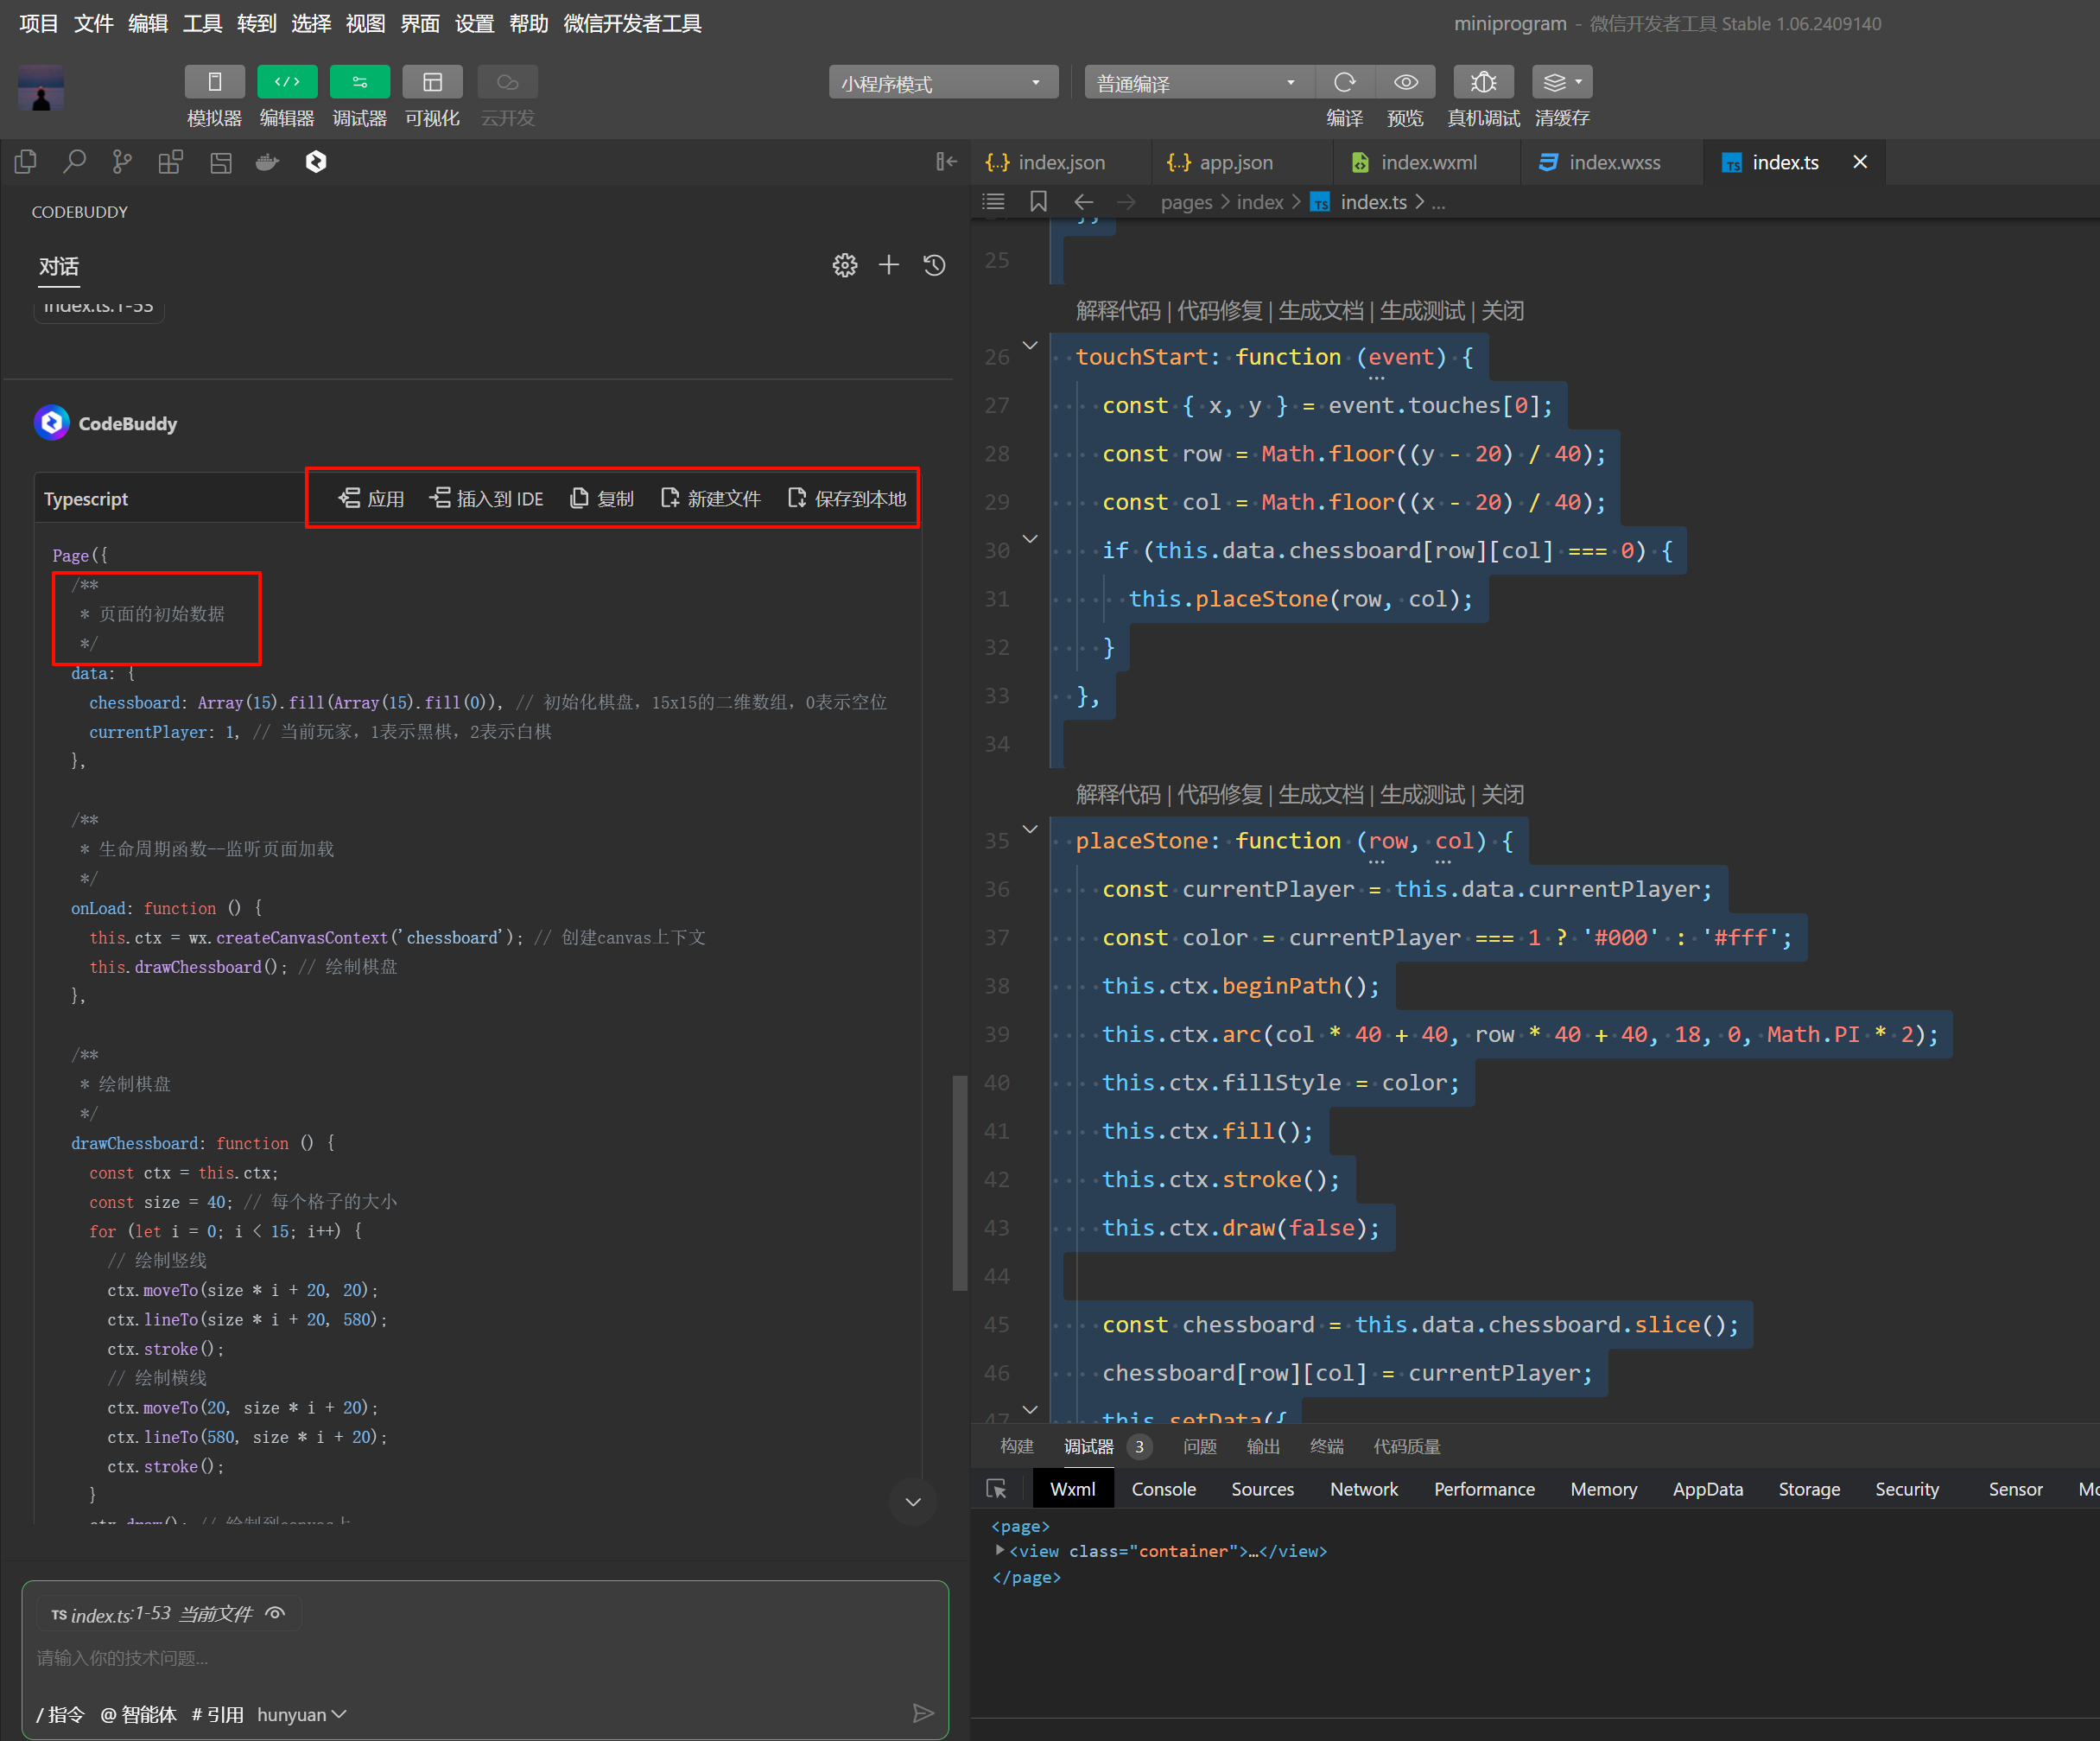
Task: Toggle the Simulator panel button
Action: (214, 82)
